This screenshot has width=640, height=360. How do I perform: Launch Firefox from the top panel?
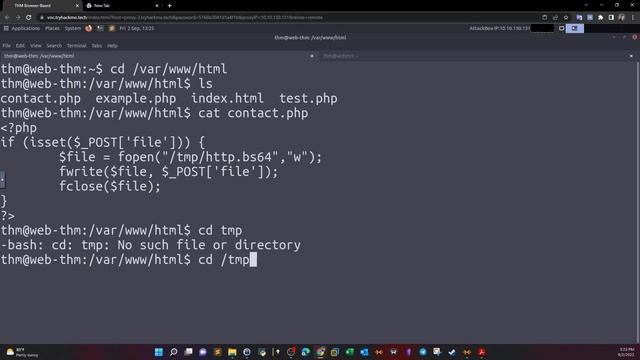tap(89, 29)
